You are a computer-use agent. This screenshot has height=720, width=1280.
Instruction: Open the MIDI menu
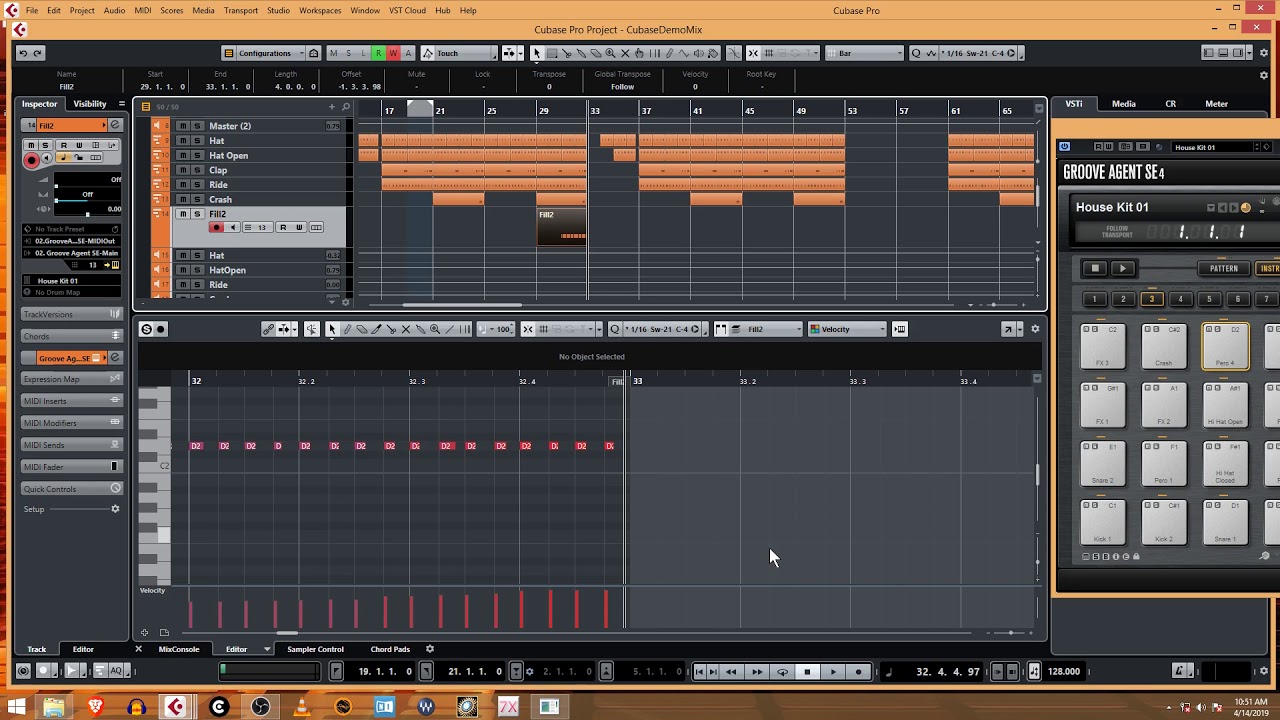coord(143,10)
